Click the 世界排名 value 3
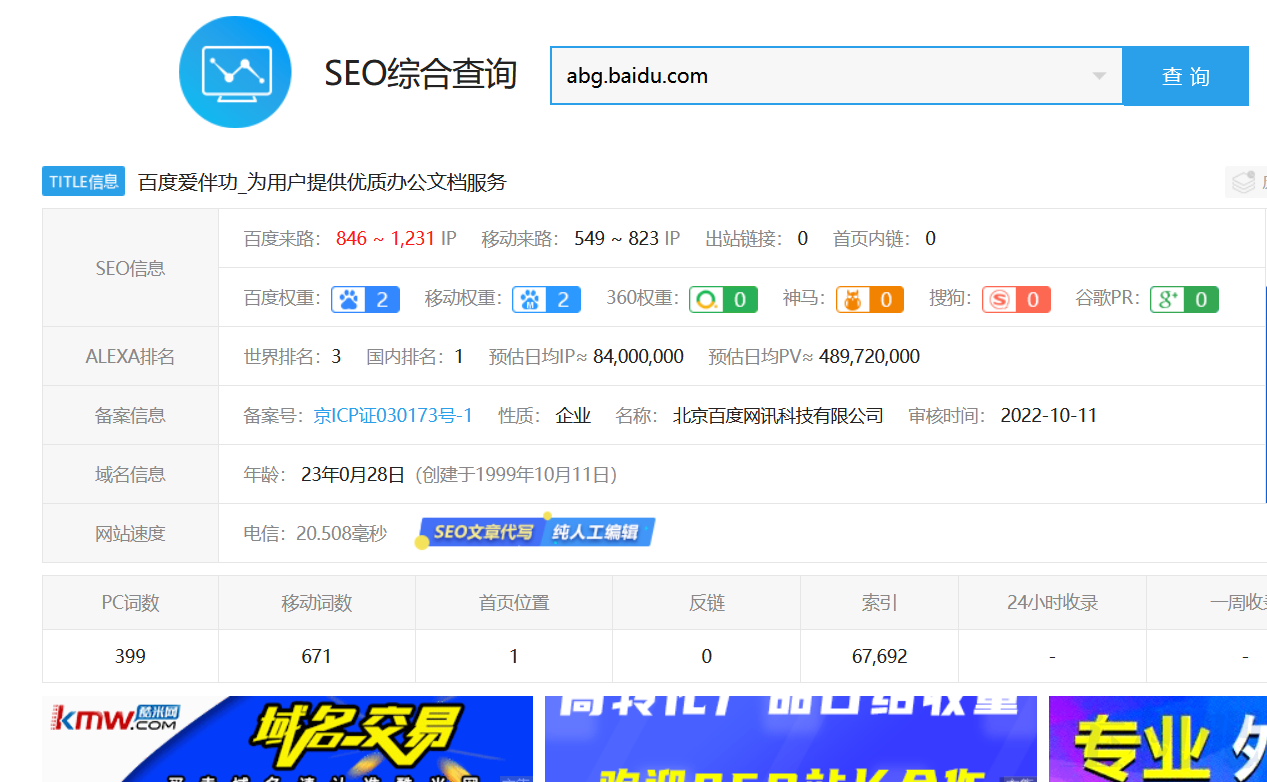The height and width of the screenshot is (782, 1267). pos(336,356)
